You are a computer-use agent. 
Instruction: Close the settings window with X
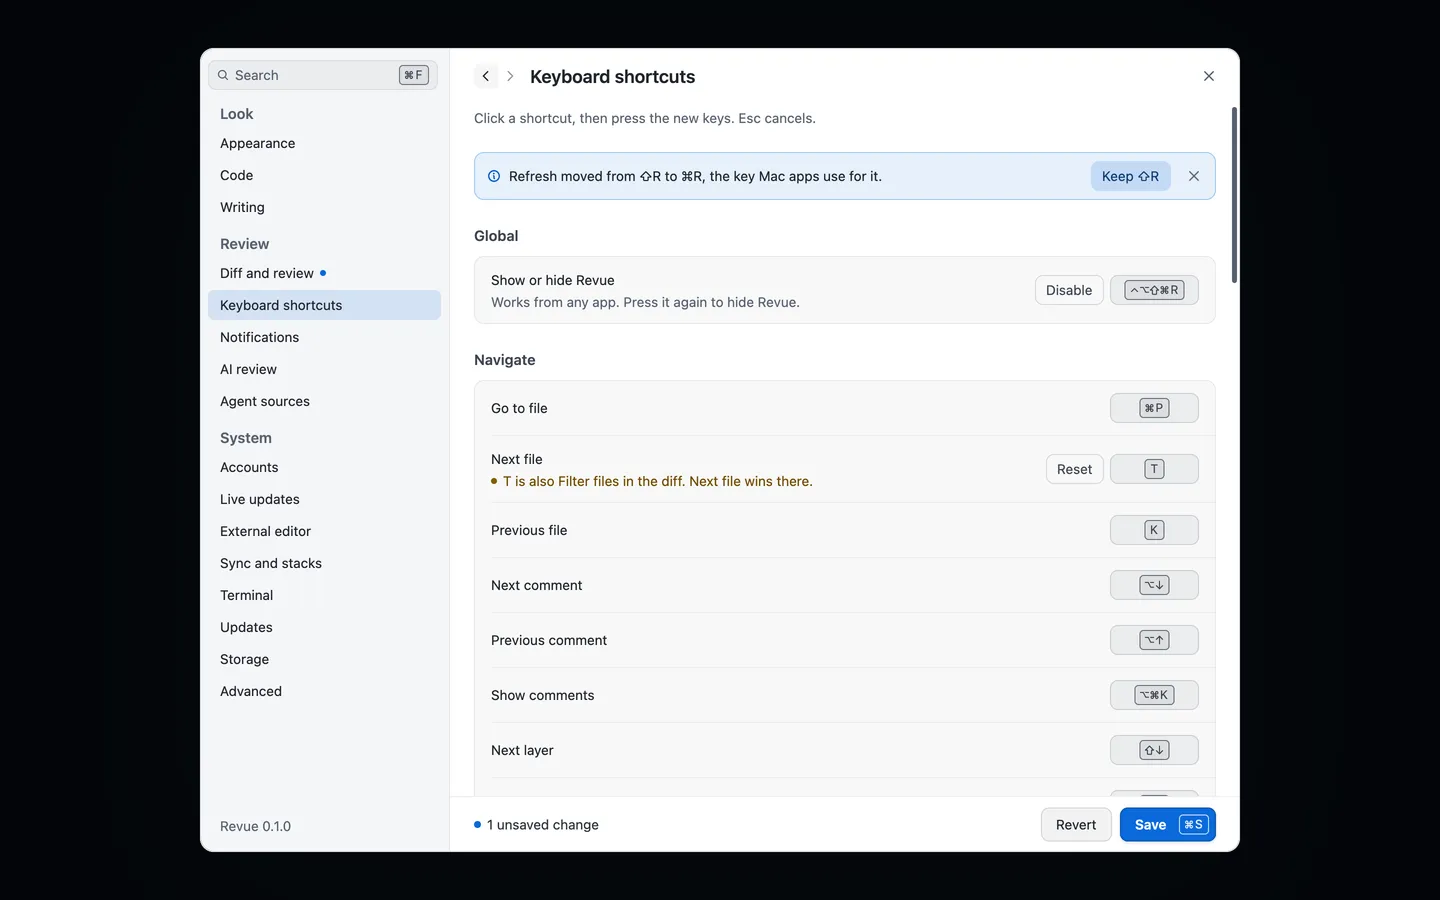point(1209,76)
